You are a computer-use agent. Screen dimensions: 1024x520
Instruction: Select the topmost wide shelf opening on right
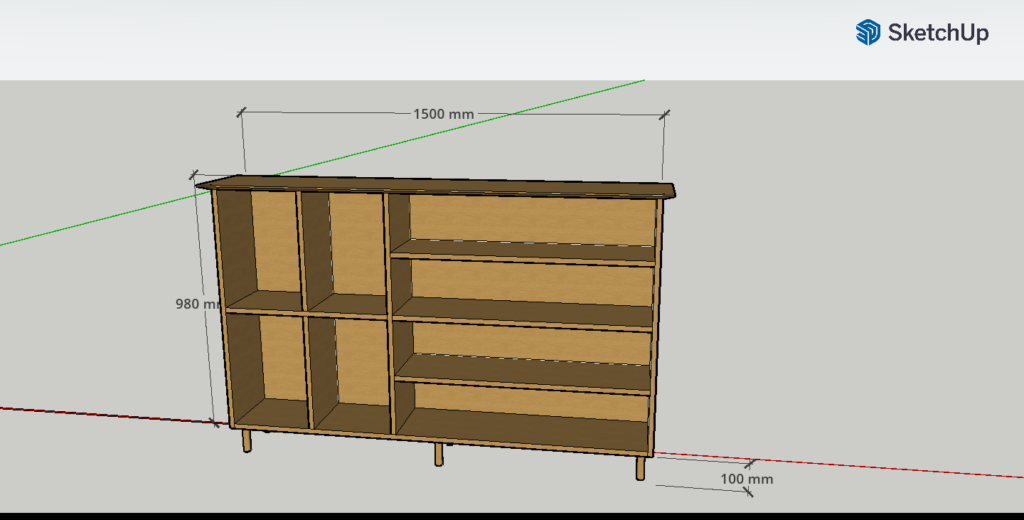coord(525,221)
